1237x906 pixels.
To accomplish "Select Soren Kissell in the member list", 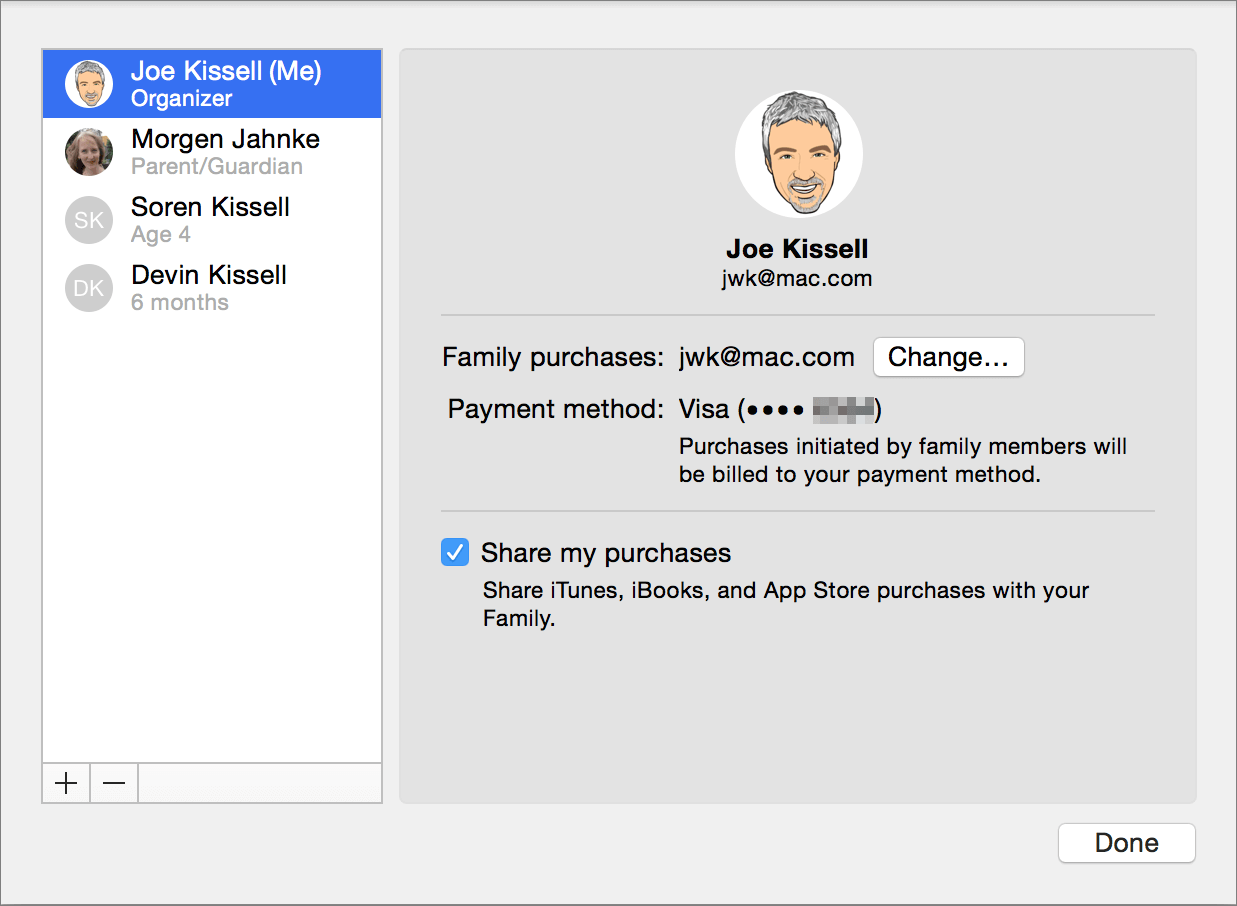I will click(210, 219).
